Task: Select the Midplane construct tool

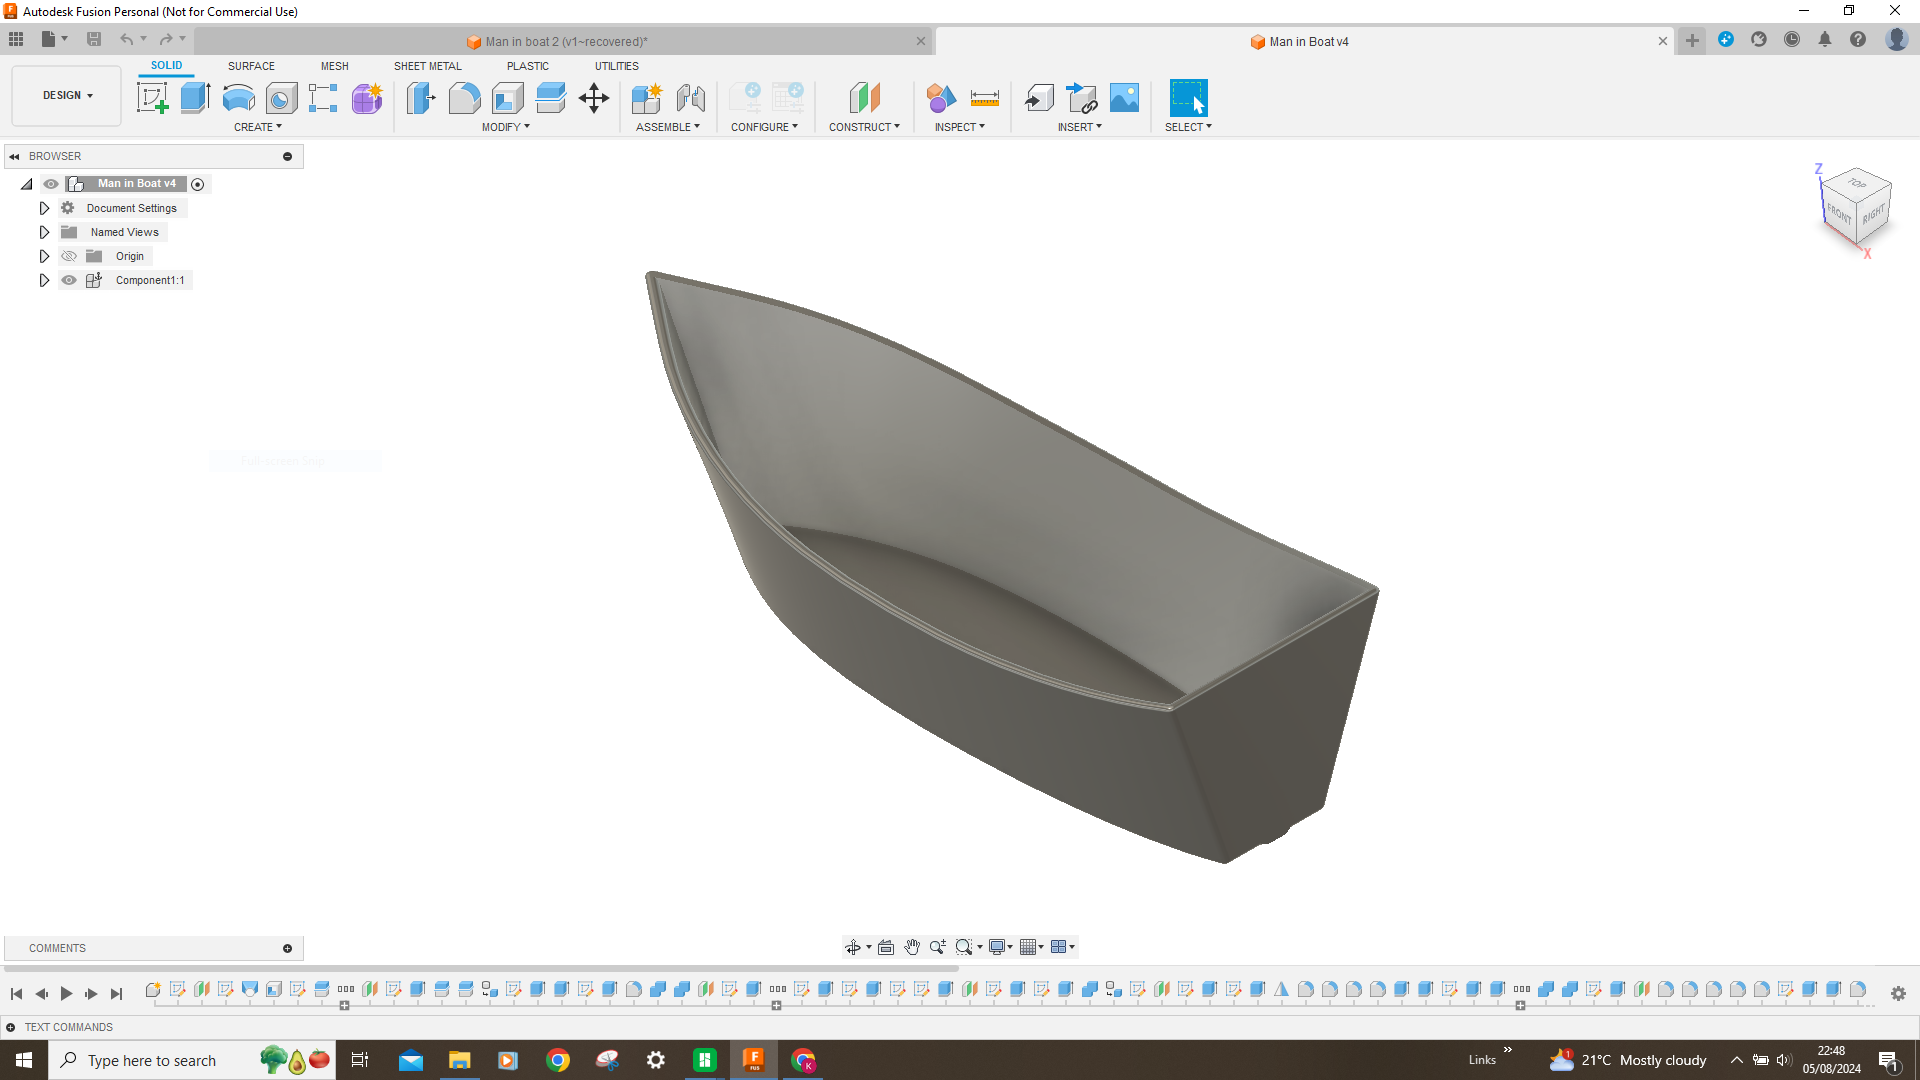Action: pyautogui.click(x=864, y=98)
